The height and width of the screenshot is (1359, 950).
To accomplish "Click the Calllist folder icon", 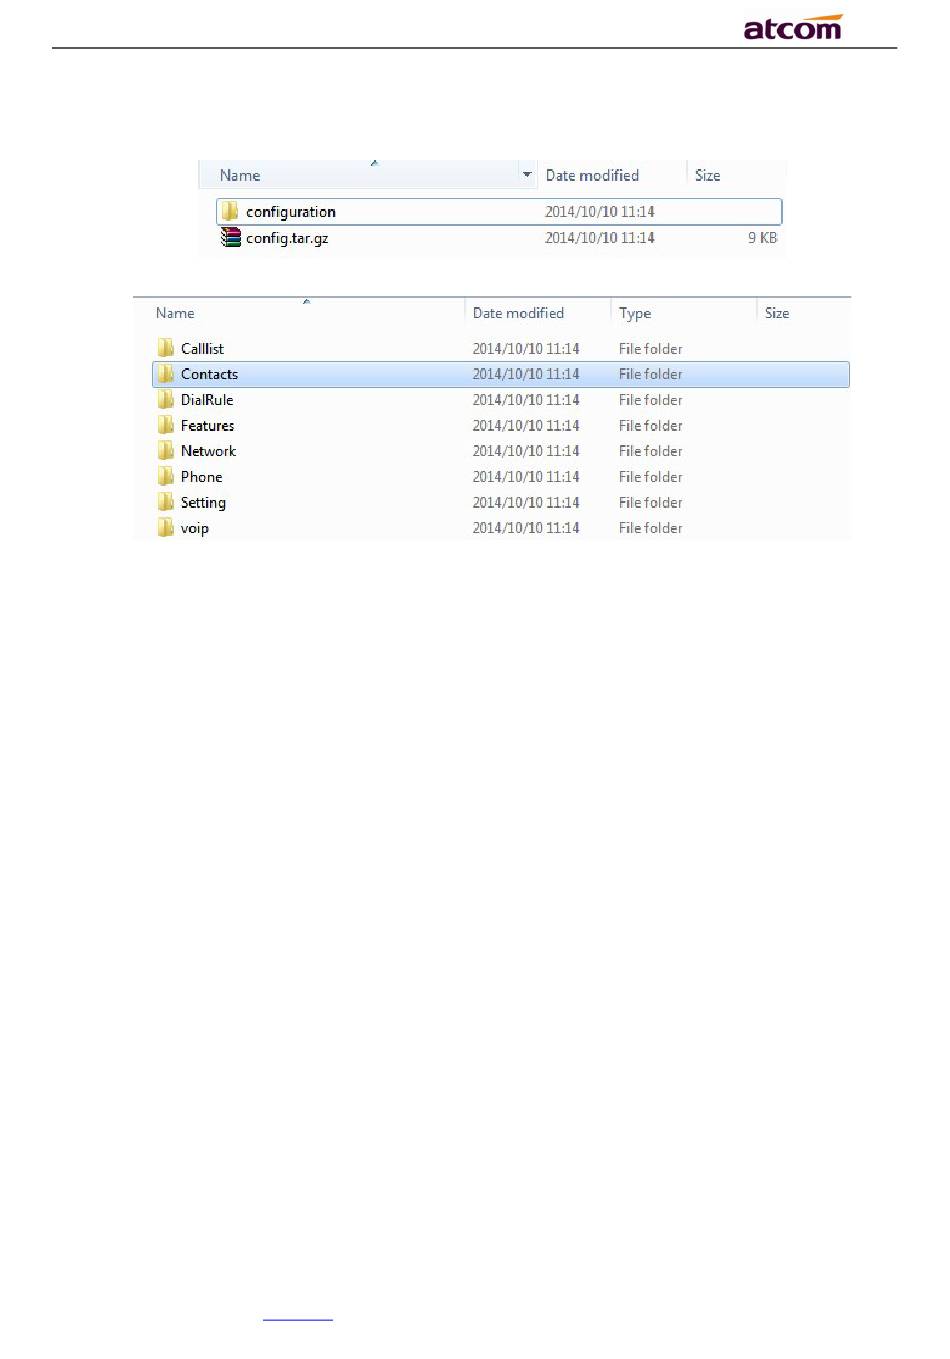I will pyautogui.click(x=166, y=348).
